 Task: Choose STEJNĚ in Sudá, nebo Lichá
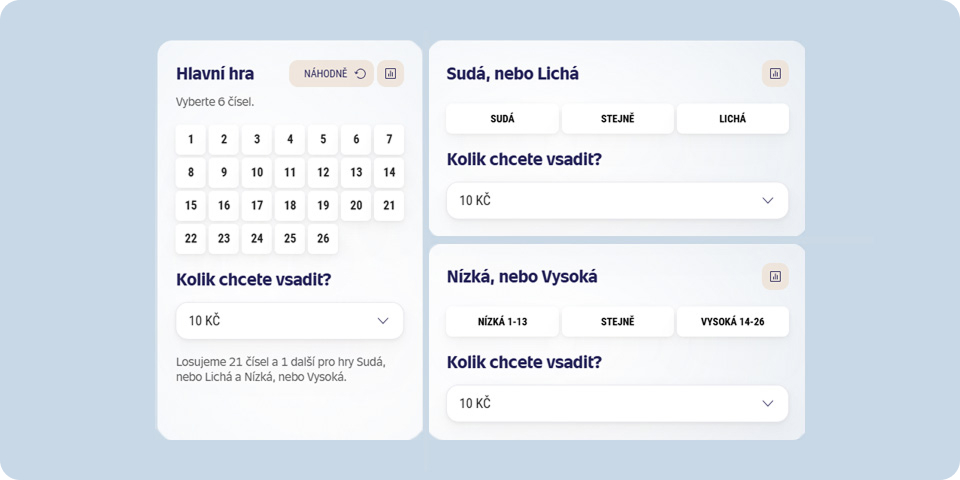[617, 119]
